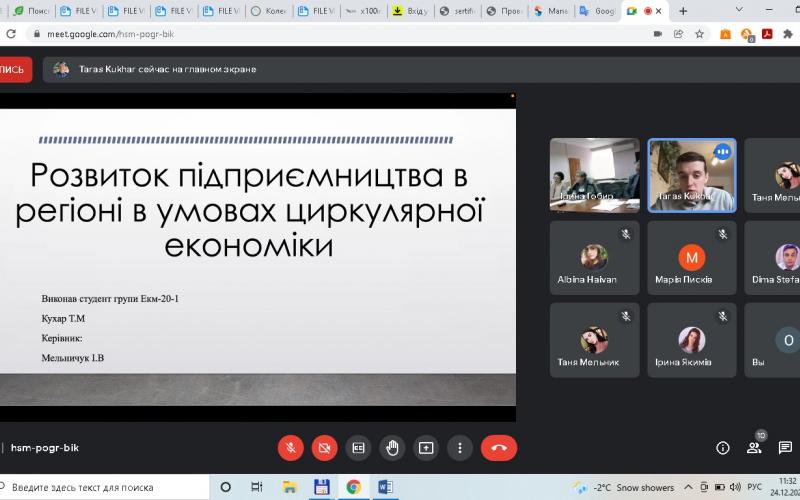Screen dimensions: 800x500
Task: Switch to the x100 tab
Action: [364, 11]
